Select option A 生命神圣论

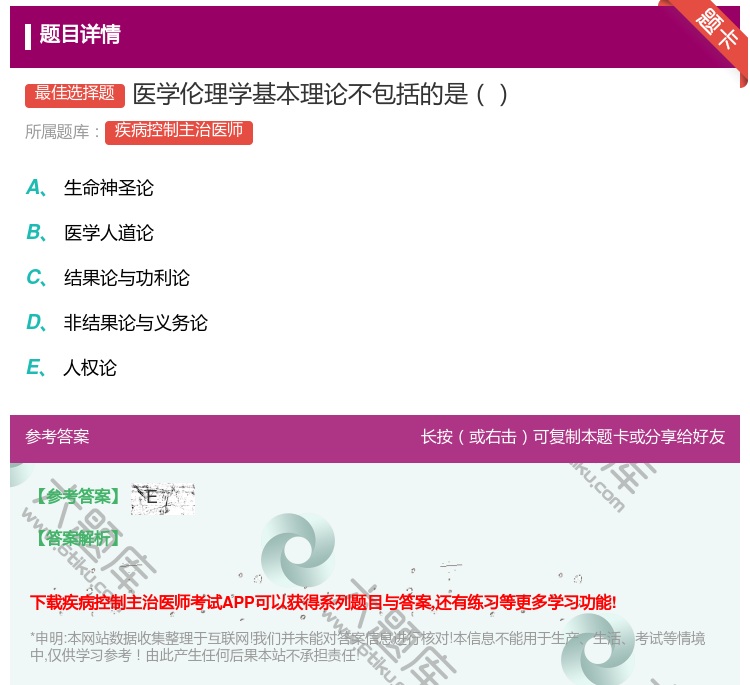pos(90,188)
